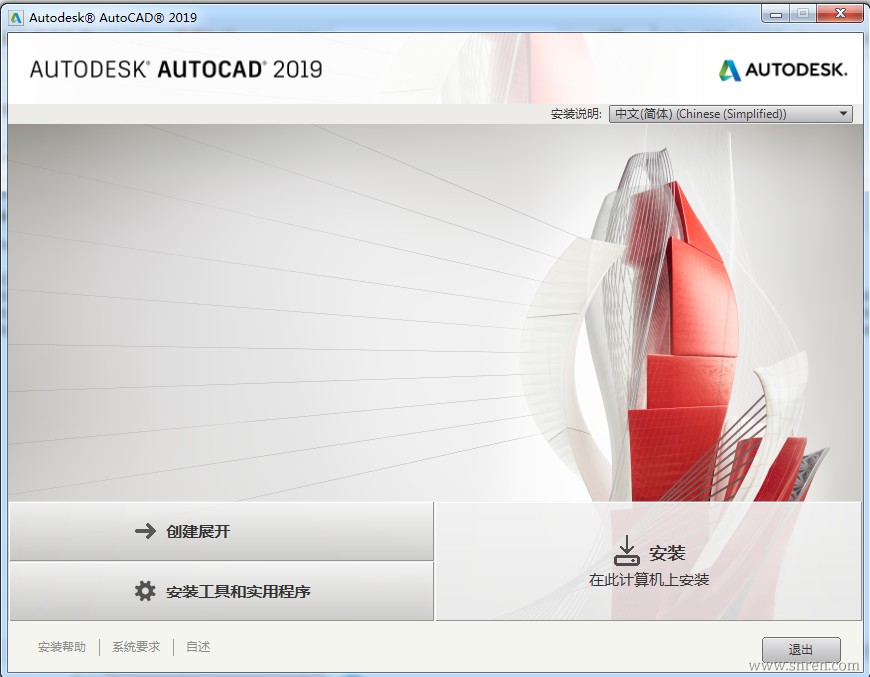870x677 pixels.
Task: Open the 系统要求 link
Action: click(x=136, y=647)
